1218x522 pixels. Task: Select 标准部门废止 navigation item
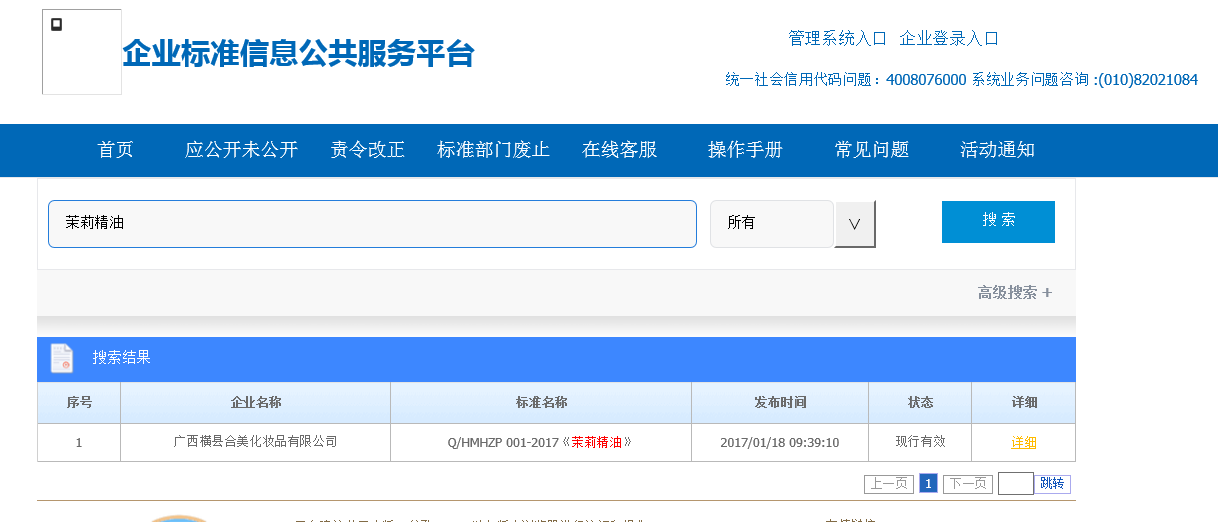[493, 150]
